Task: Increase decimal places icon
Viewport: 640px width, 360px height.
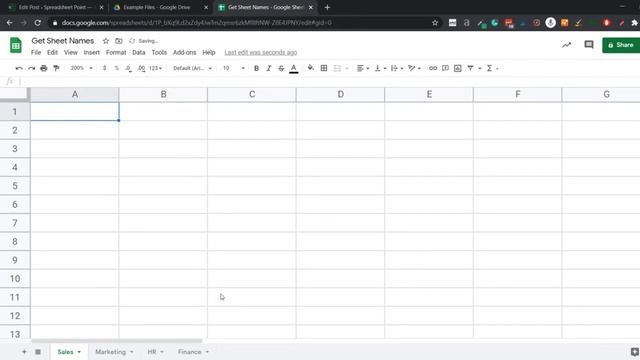Action: point(141,68)
